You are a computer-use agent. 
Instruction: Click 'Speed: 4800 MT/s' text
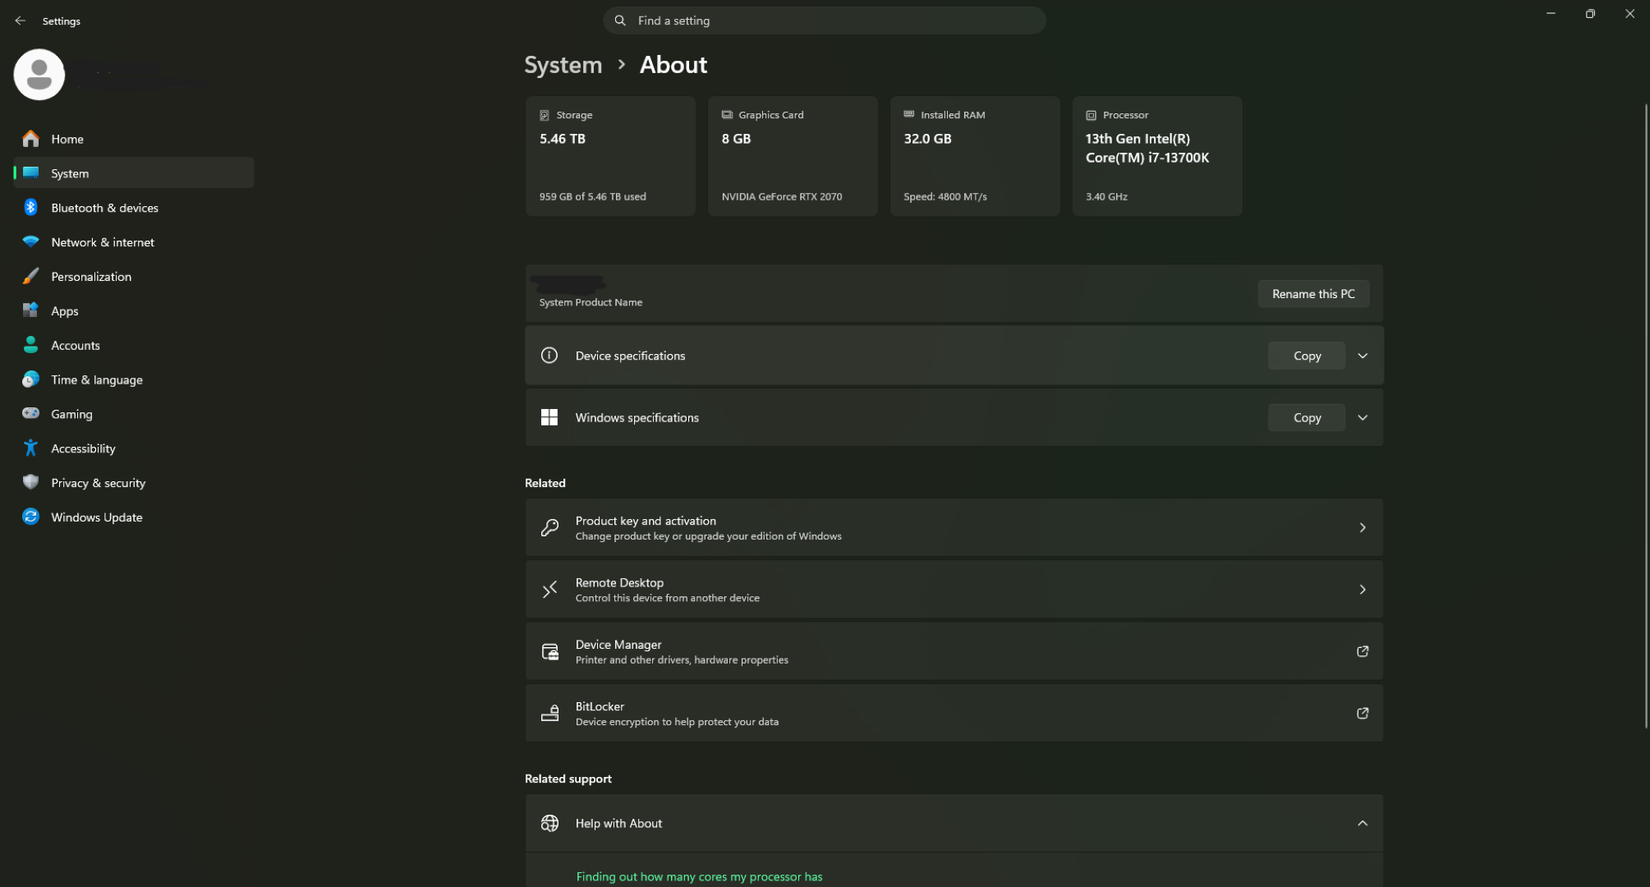pyautogui.click(x=945, y=197)
